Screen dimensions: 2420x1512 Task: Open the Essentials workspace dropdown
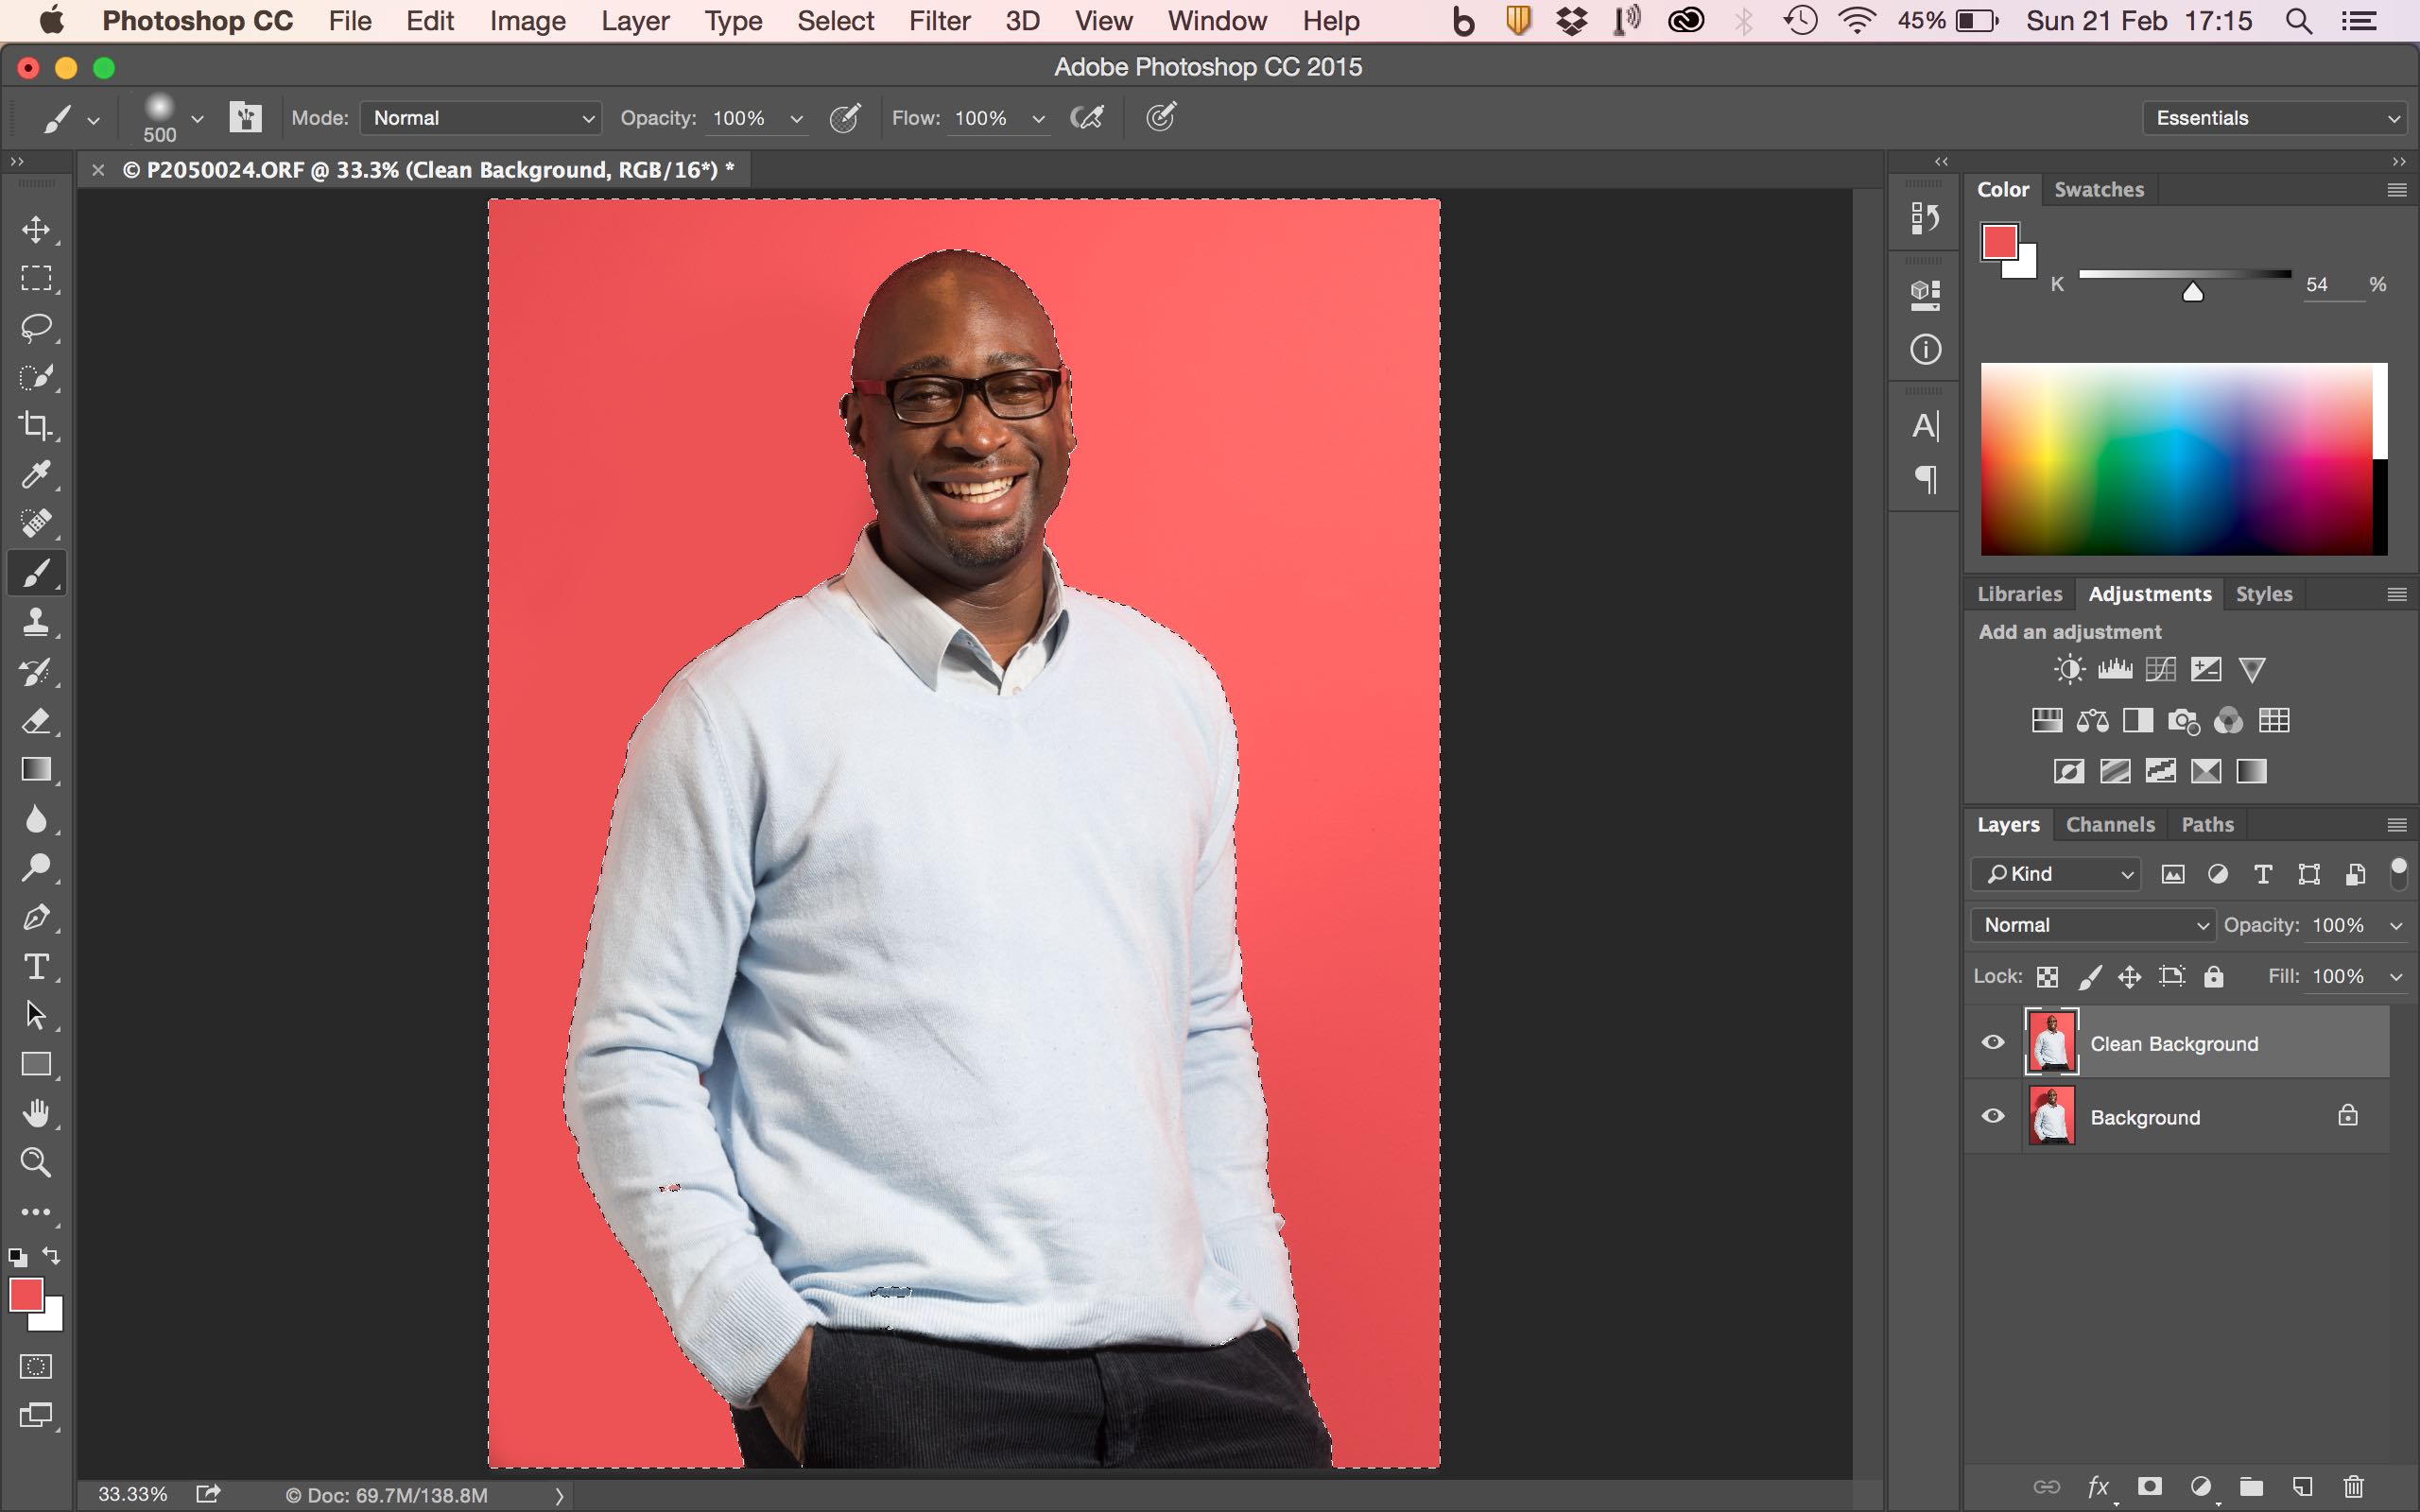[x=2274, y=118]
